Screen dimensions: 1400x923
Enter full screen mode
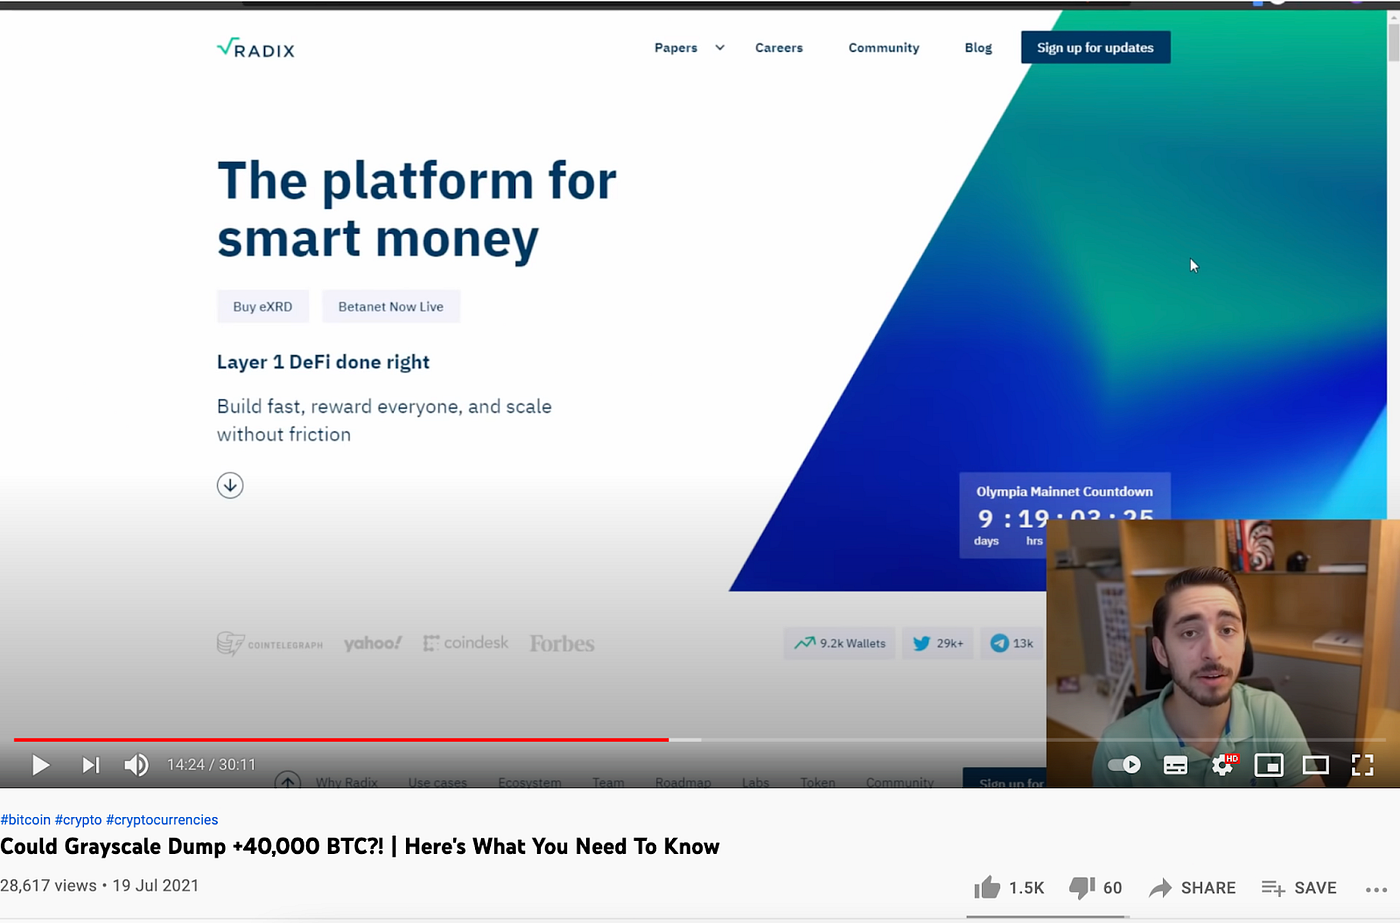[x=1362, y=765]
